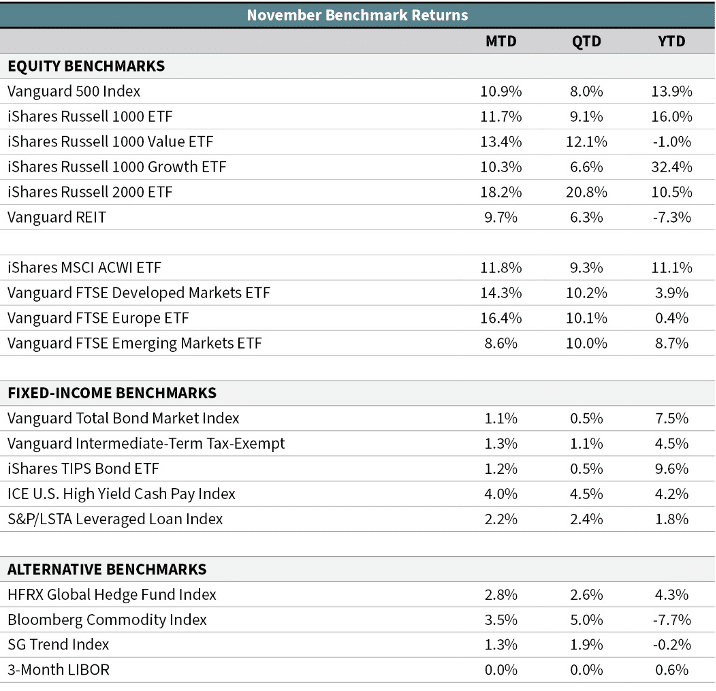Select the MTD column header
Viewport: 716px width, 691px height.
(x=501, y=41)
